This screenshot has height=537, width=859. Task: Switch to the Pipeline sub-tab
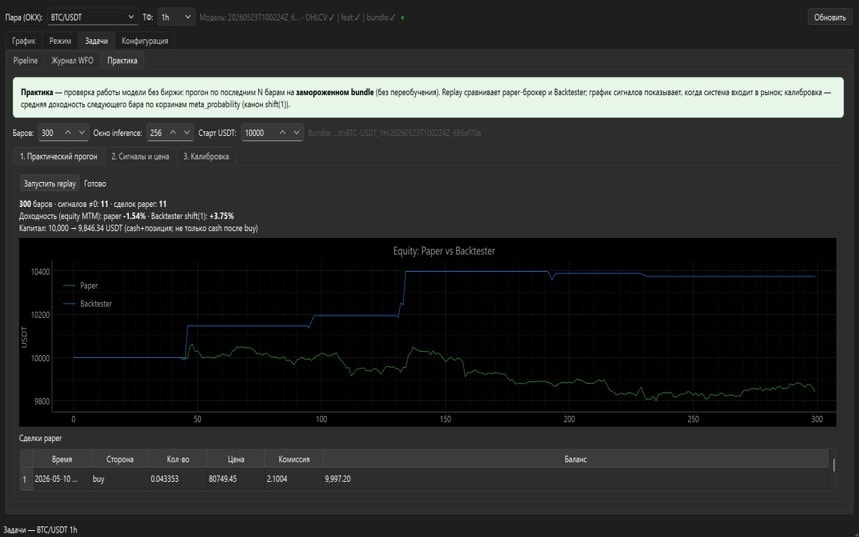click(25, 60)
